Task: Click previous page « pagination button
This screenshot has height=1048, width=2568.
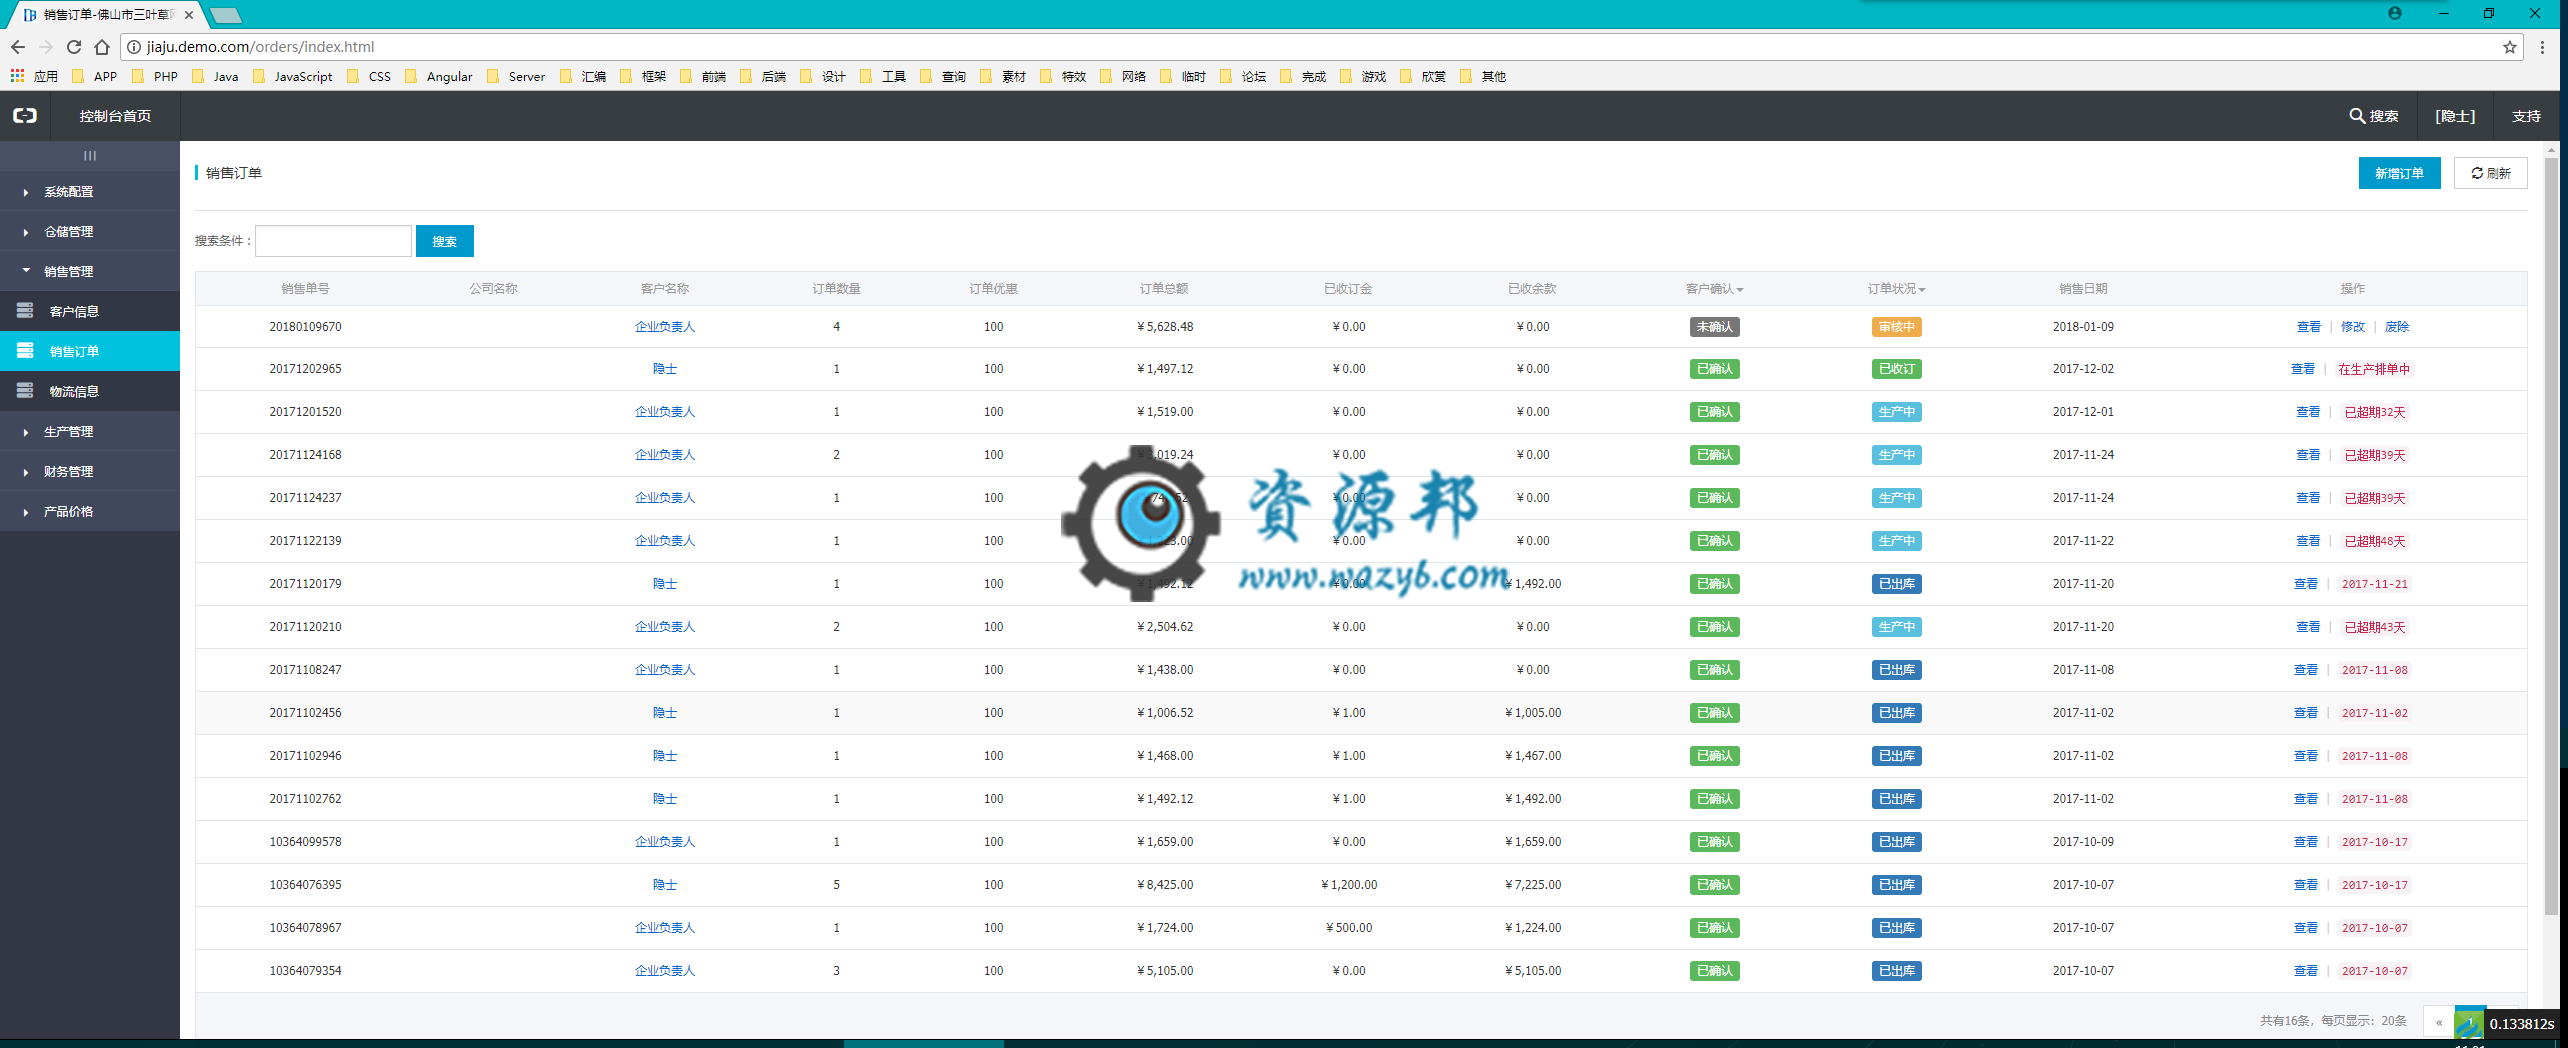Action: pyautogui.click(x=2439, y=1022)
